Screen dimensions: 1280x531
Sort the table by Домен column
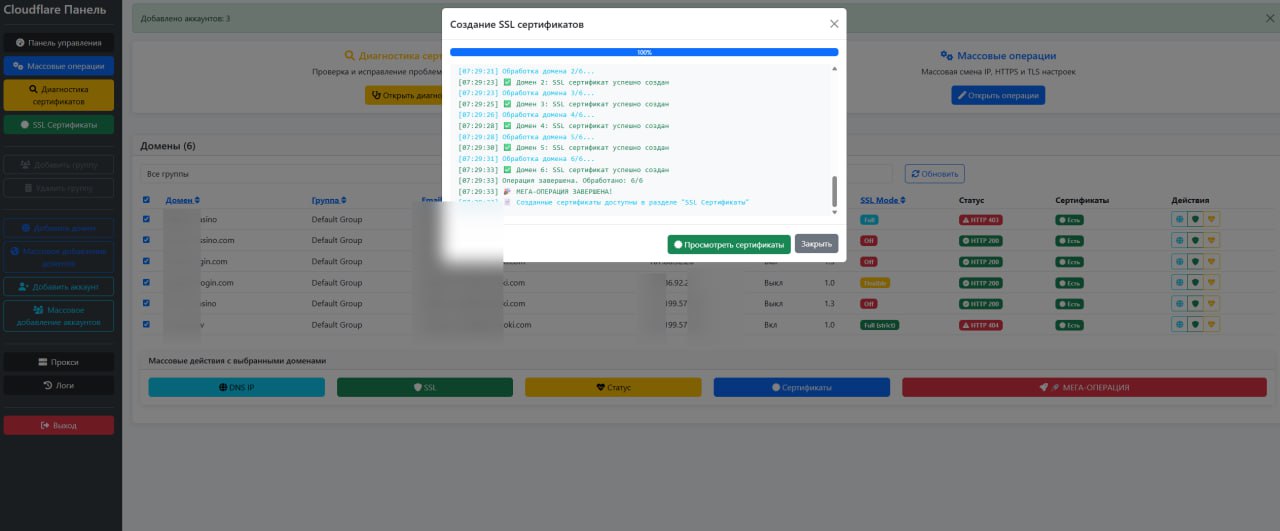183,200
